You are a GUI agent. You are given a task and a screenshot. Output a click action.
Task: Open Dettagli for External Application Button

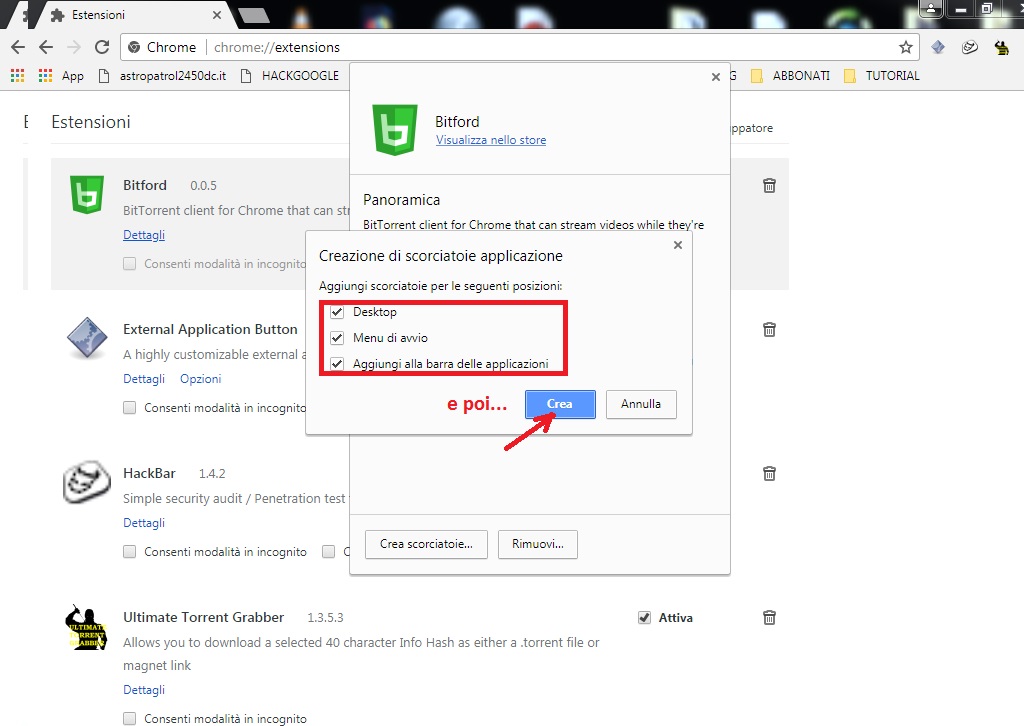click(144, 379)
